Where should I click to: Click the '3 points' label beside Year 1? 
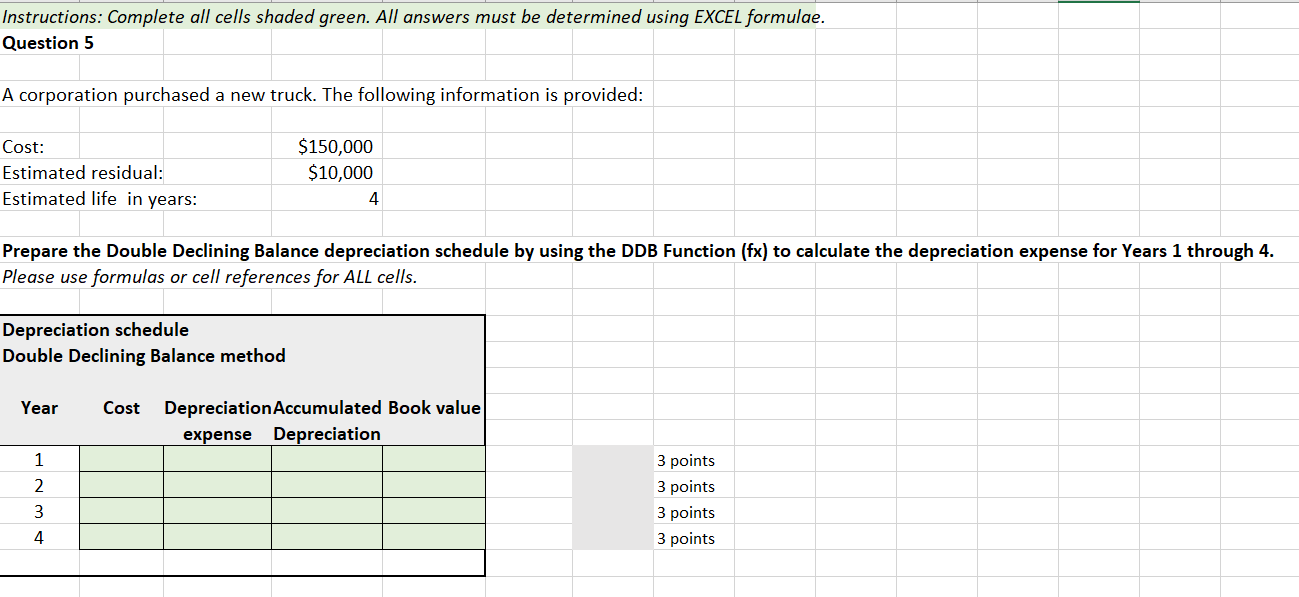coord(686,461)
